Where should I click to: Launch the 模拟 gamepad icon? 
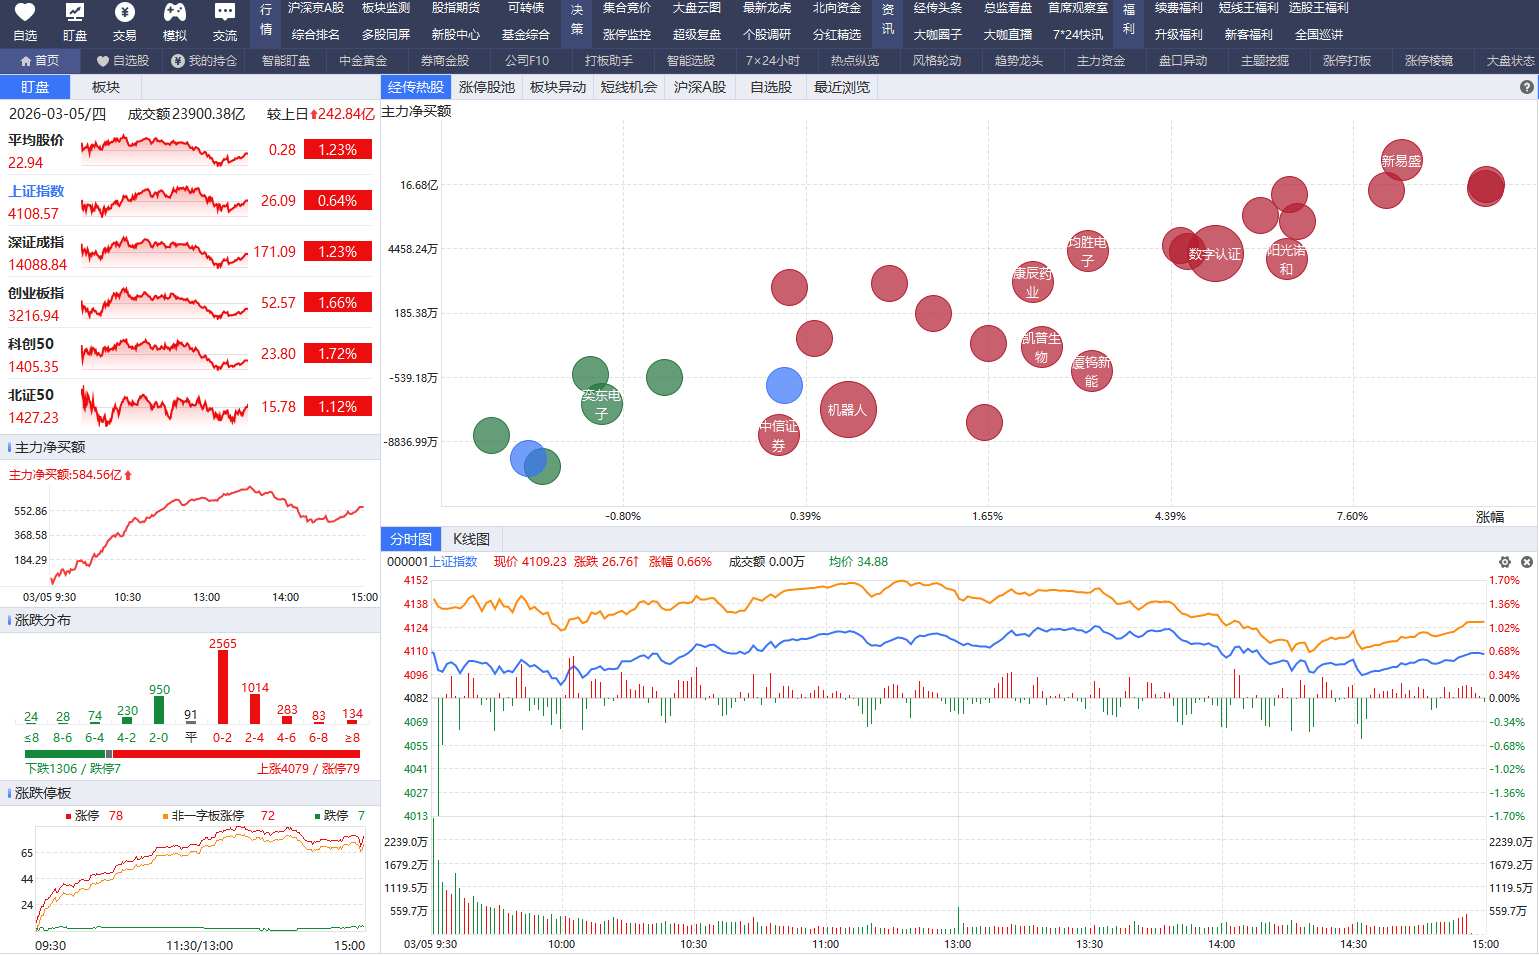[x=175, y=13]
